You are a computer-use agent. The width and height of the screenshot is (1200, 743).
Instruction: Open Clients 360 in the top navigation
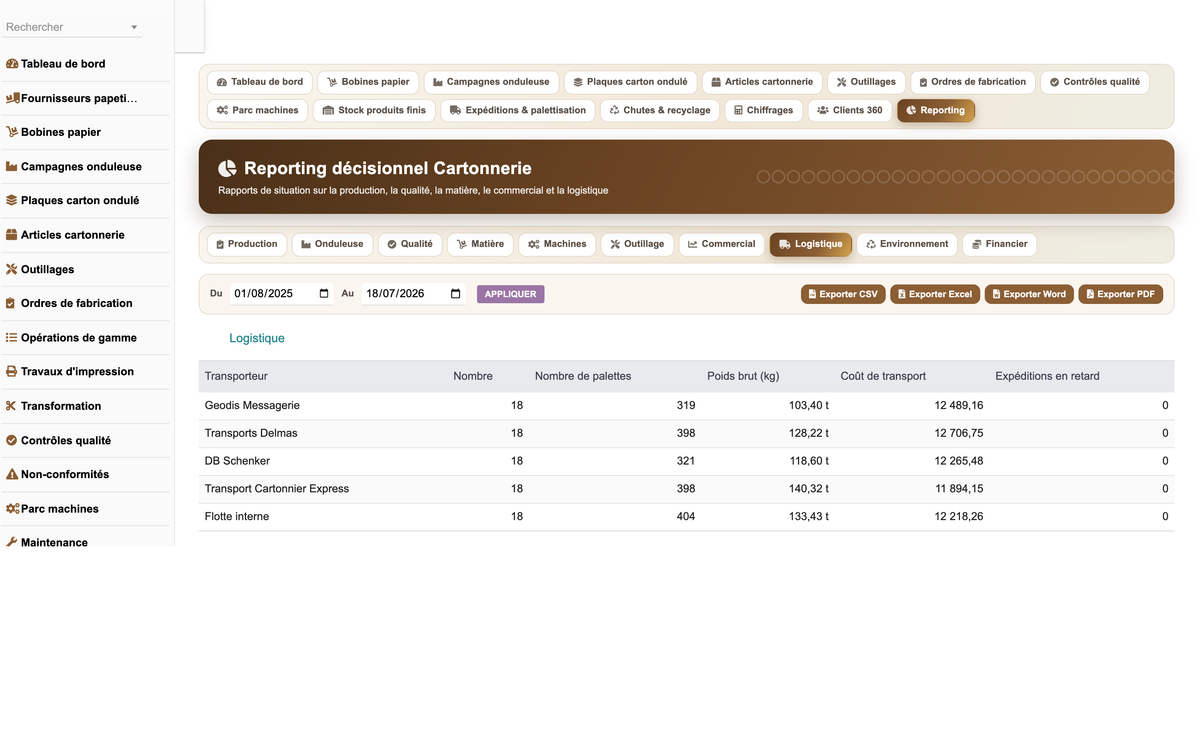pyautogui.click(x=849, y=110)
